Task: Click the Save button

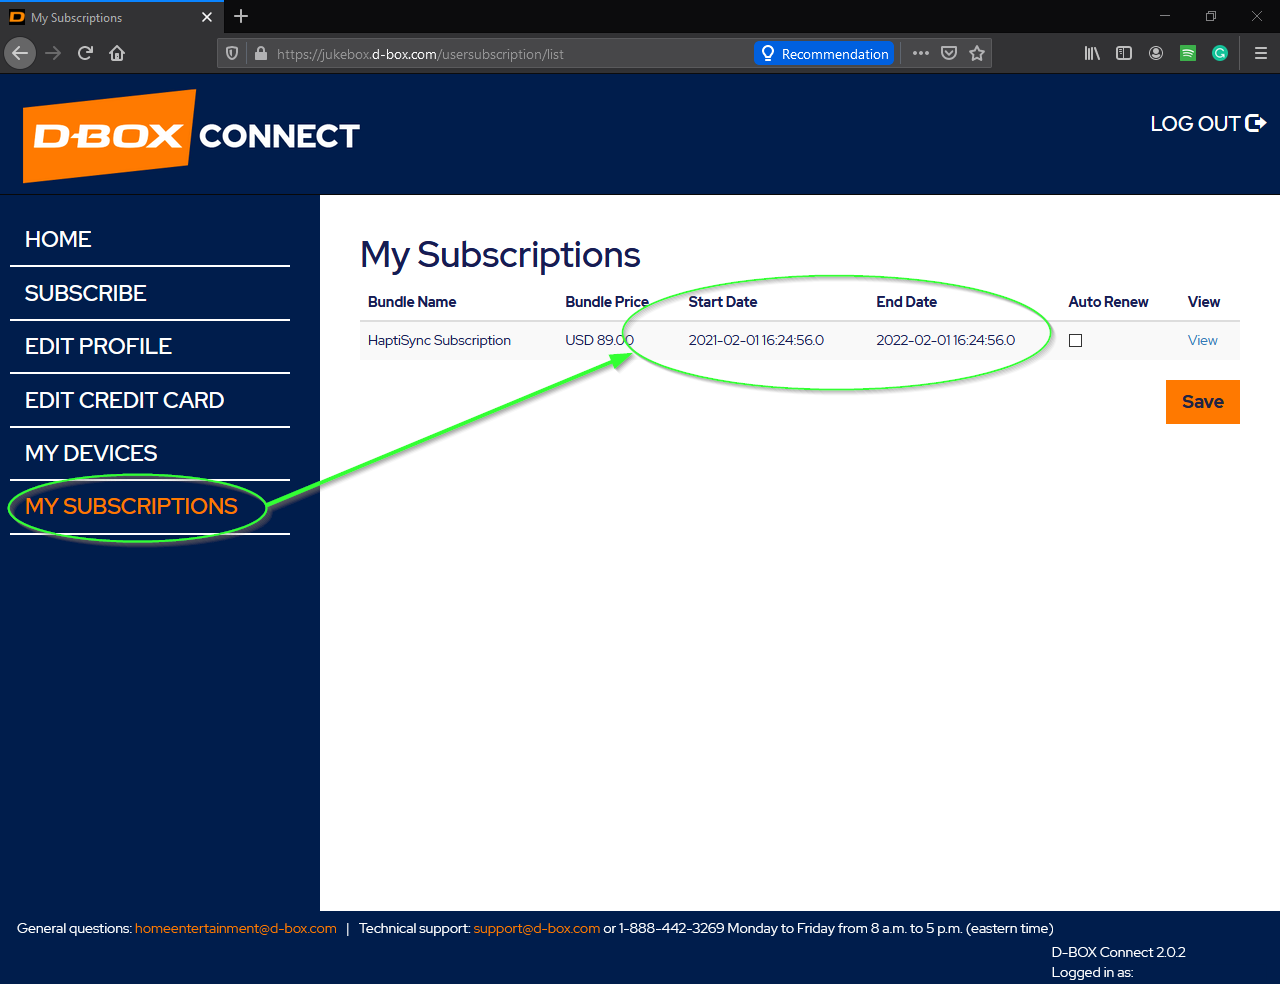Action: coord(1202,401)
